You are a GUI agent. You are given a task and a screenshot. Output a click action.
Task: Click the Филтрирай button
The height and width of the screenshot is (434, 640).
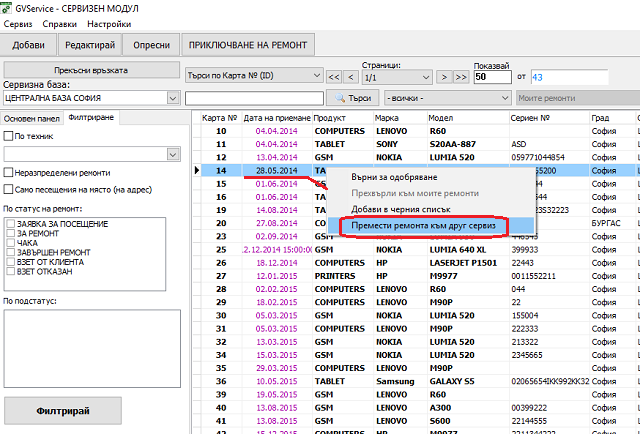click(63, 411)
